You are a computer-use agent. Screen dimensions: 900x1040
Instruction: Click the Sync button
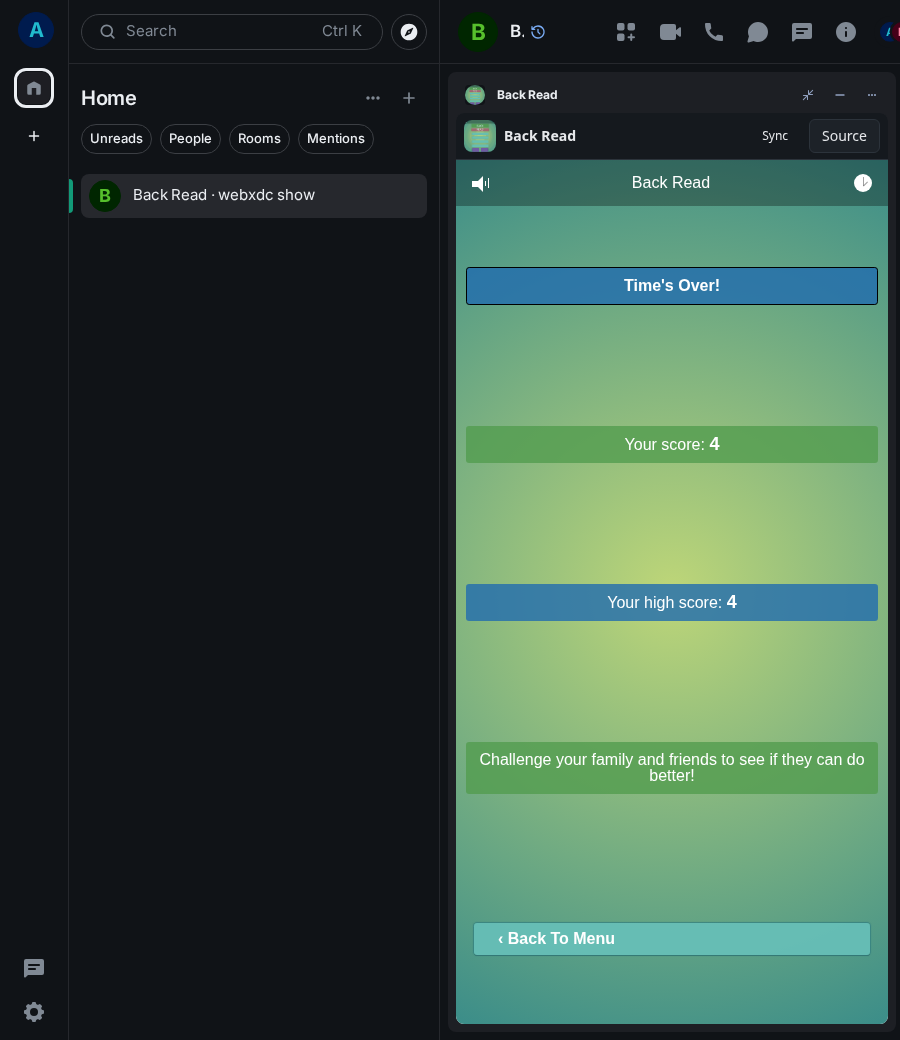coord(775,136)
